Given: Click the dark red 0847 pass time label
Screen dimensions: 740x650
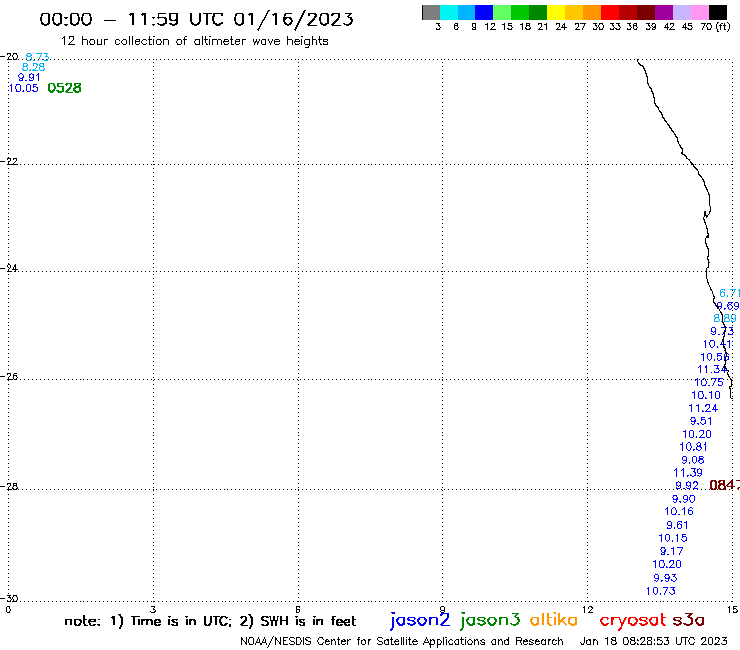Looking at the screenshot, I should click(x=724, y=485).
